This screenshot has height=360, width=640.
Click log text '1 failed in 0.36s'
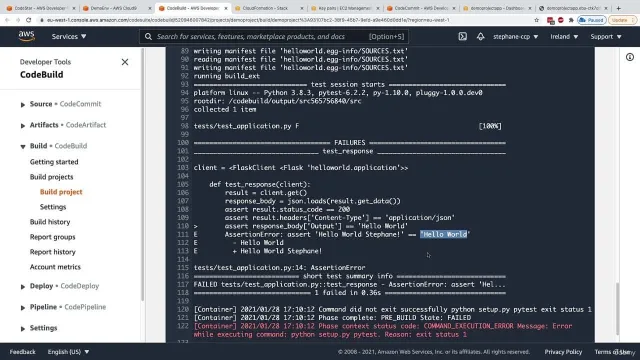tap(347, 293)
